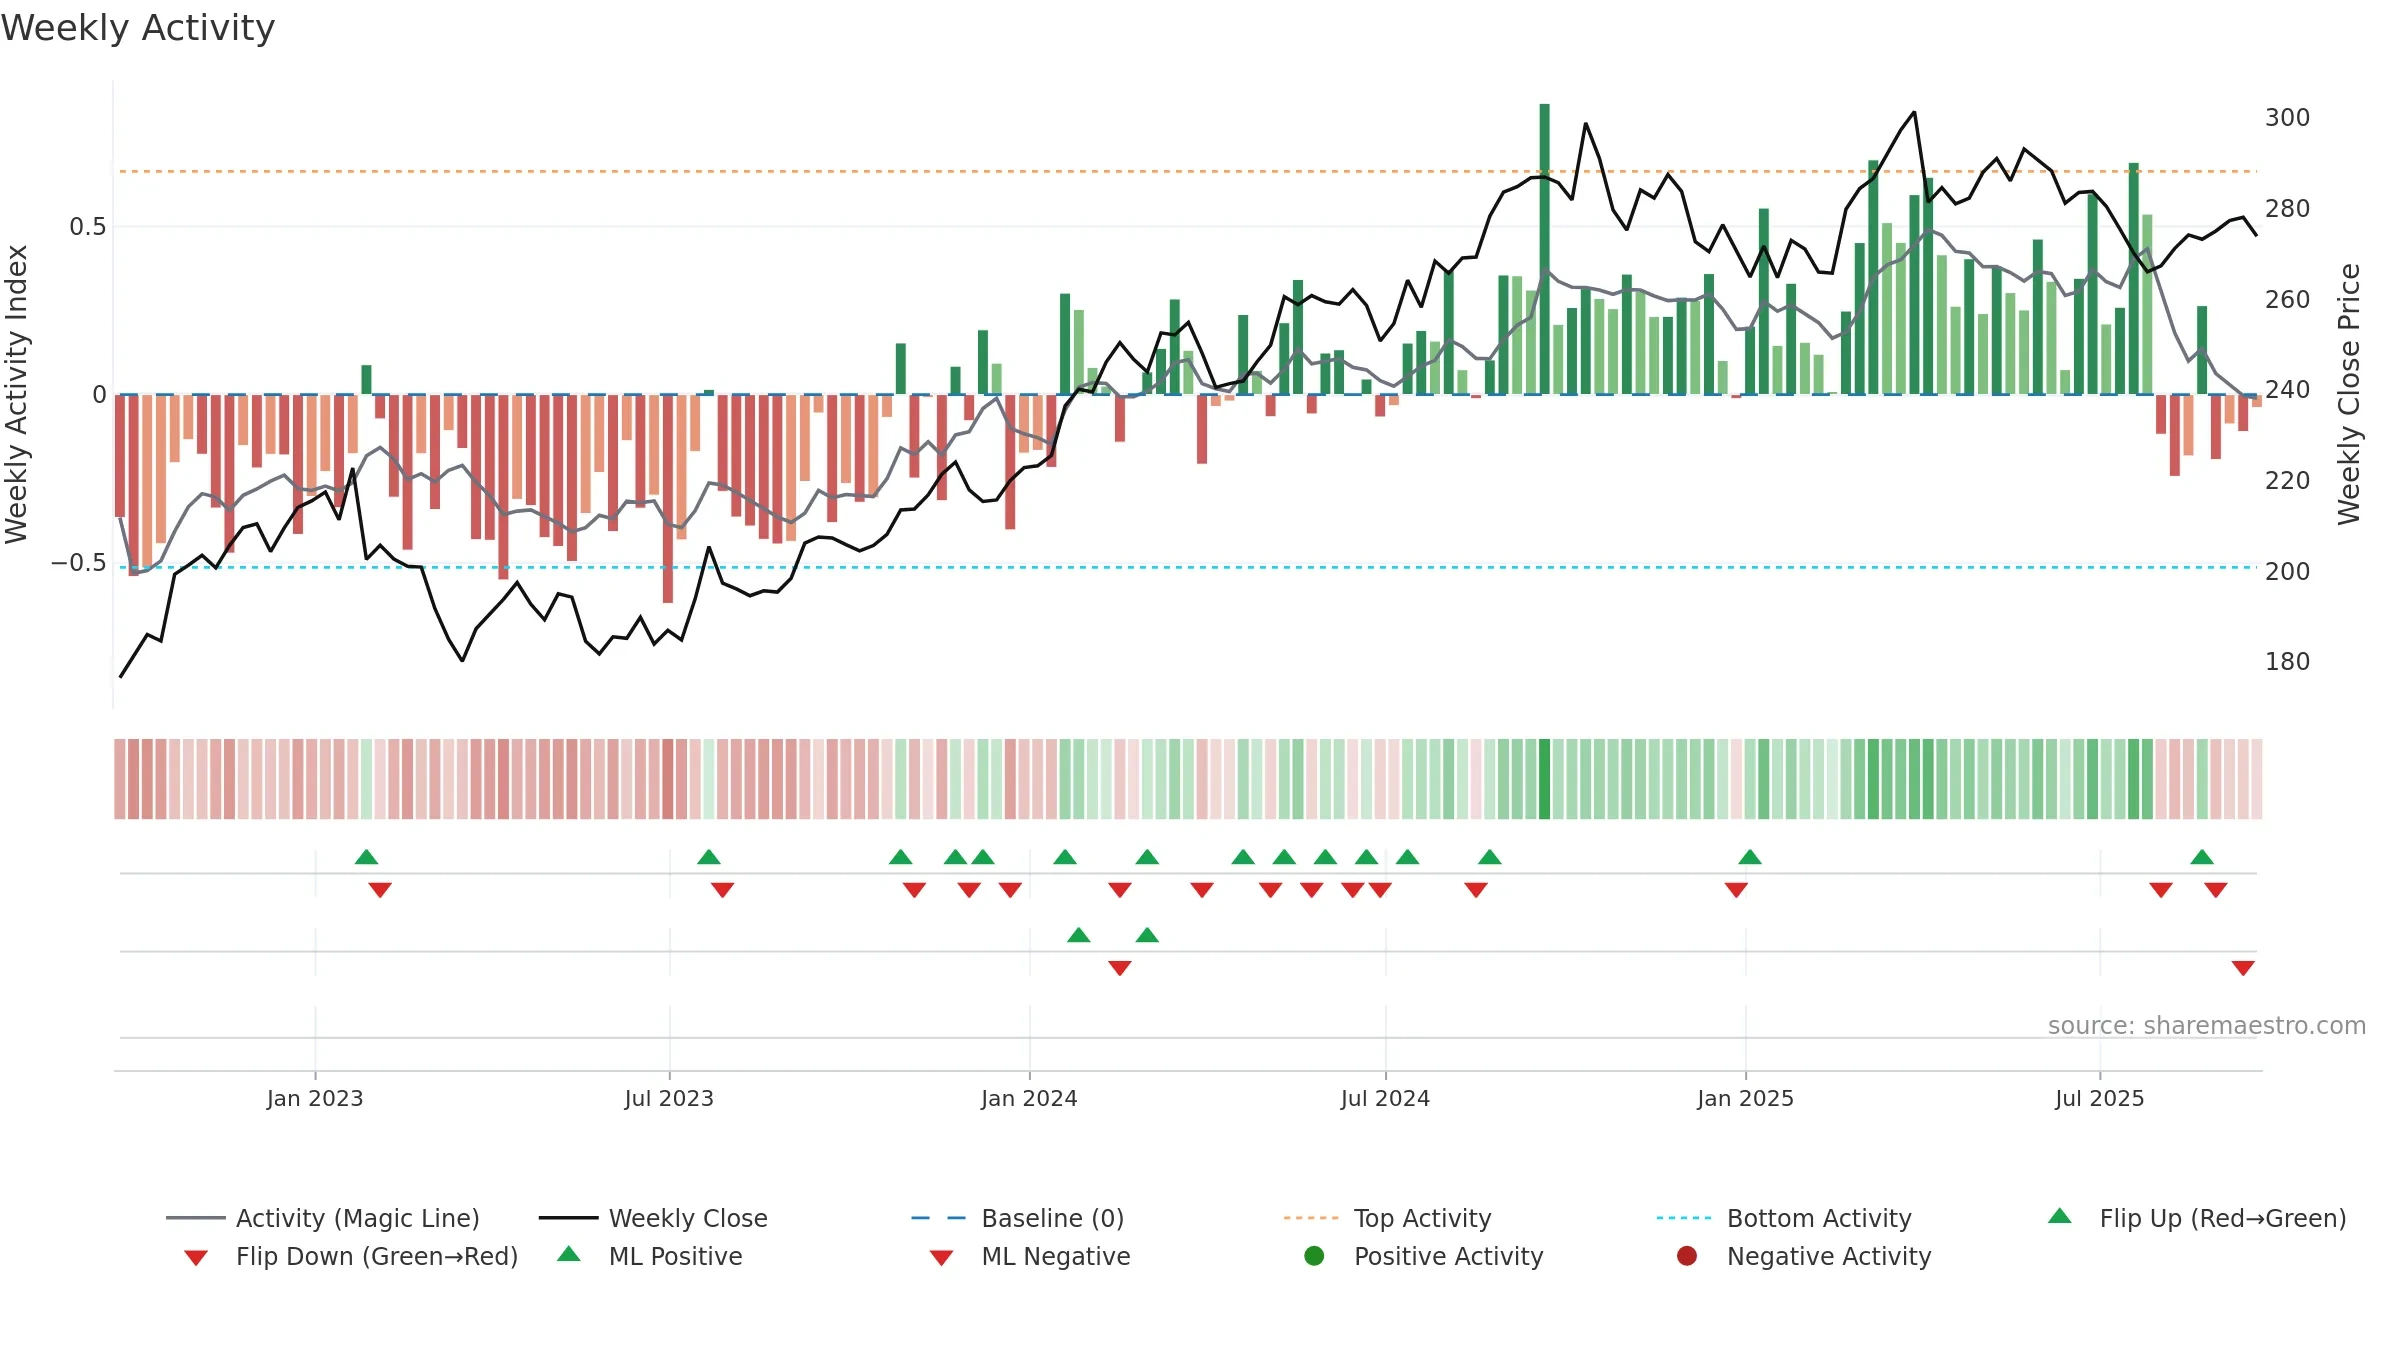Click the tallest green activity bar in late 2024
The image size is (2400, 1350).
[1544, 249]
